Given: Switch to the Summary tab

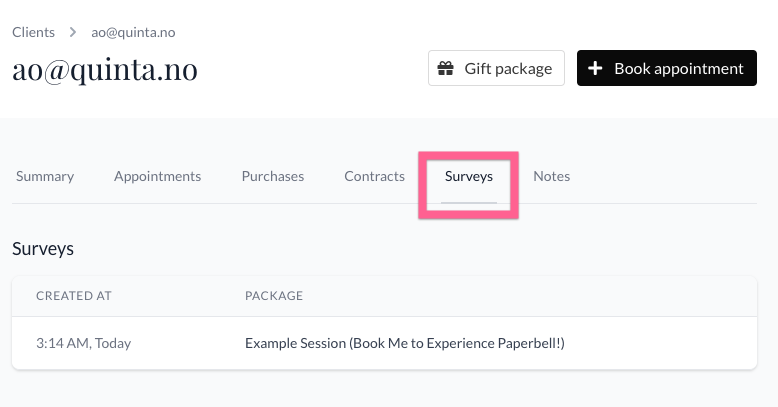Looking at the screenshot, I should [45, 176].
